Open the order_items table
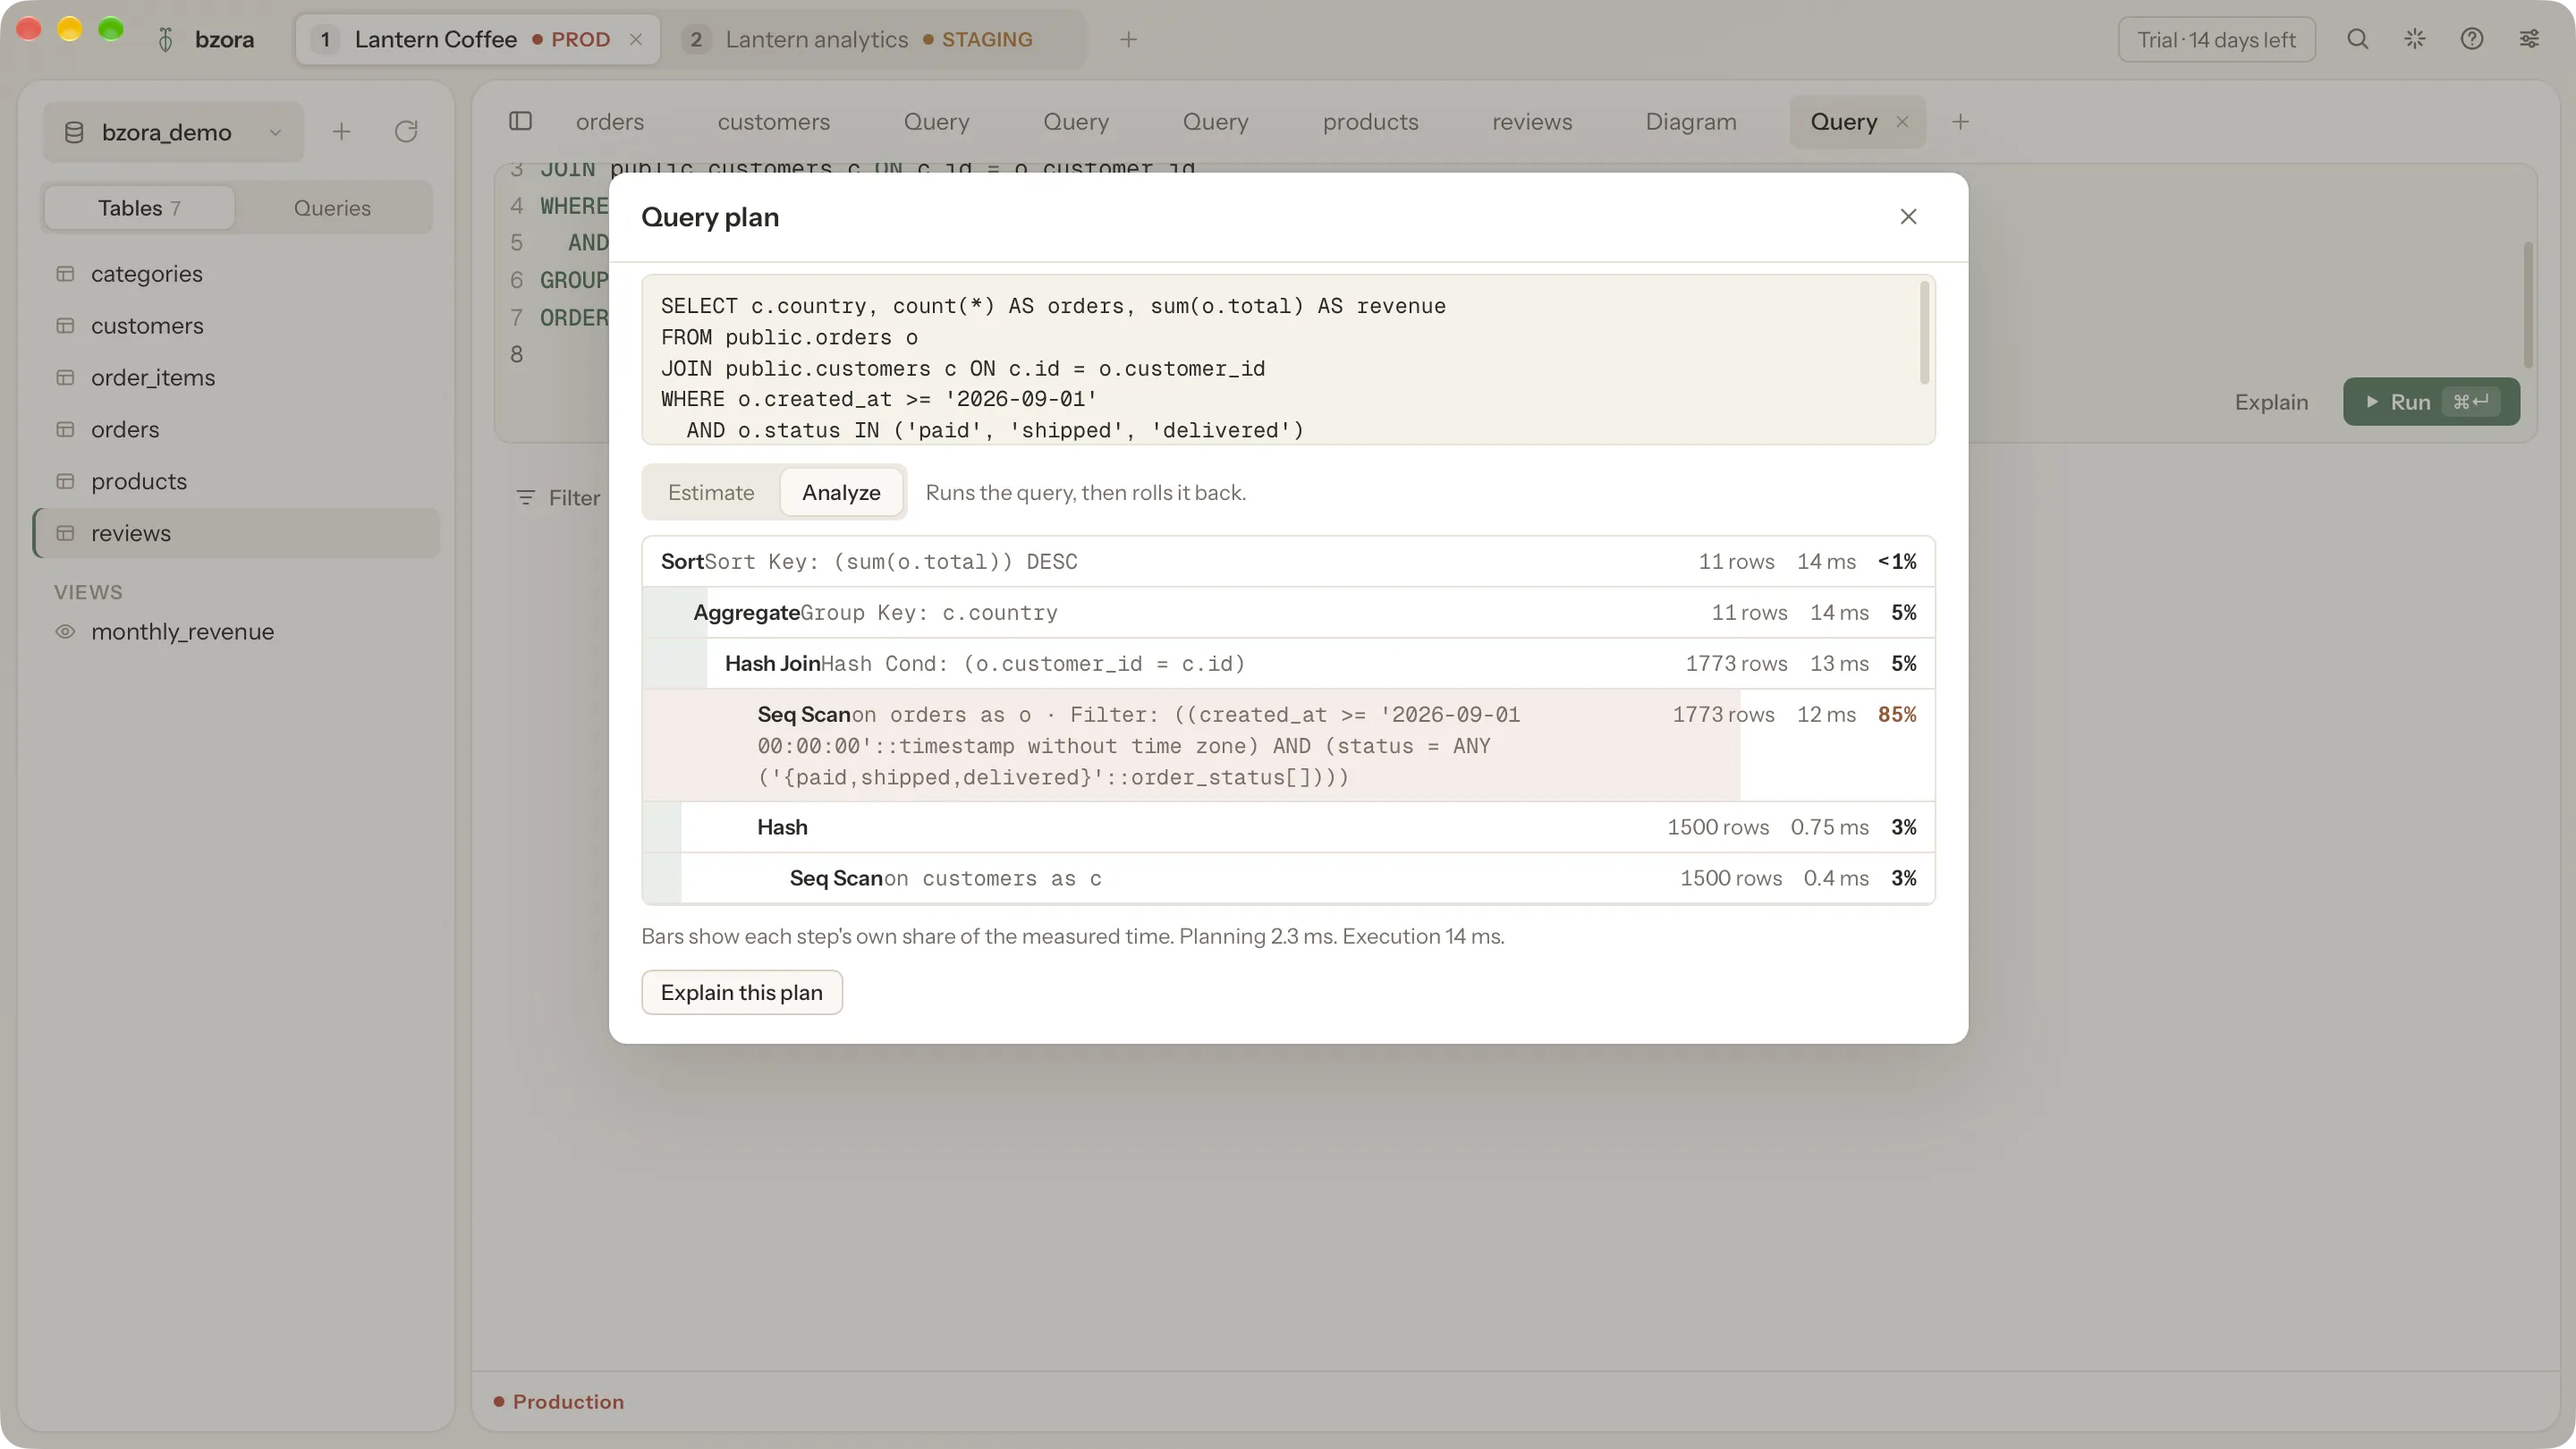Viewport: 2576px width, 1449px height. (237, 378)
